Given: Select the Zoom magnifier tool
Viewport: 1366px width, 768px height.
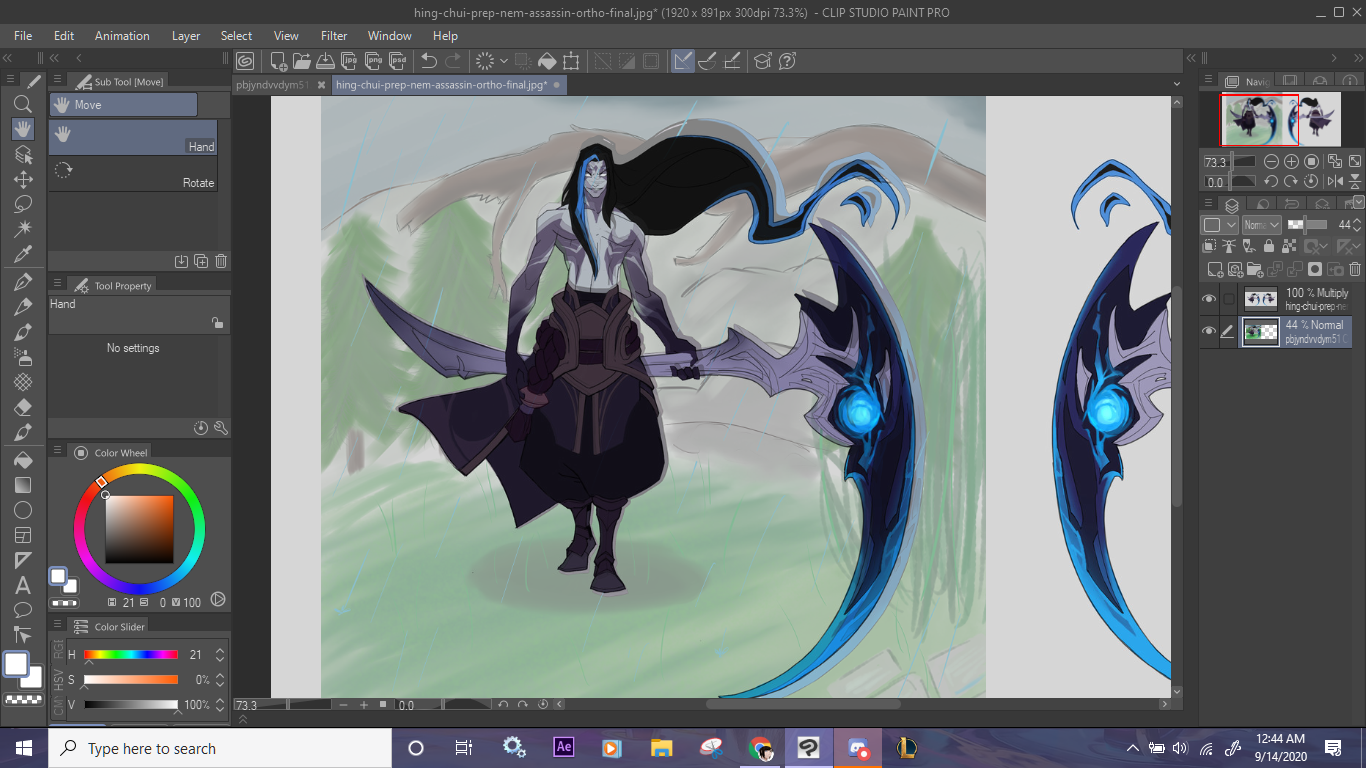Looking at the screenshot, I should coord(23,104).
